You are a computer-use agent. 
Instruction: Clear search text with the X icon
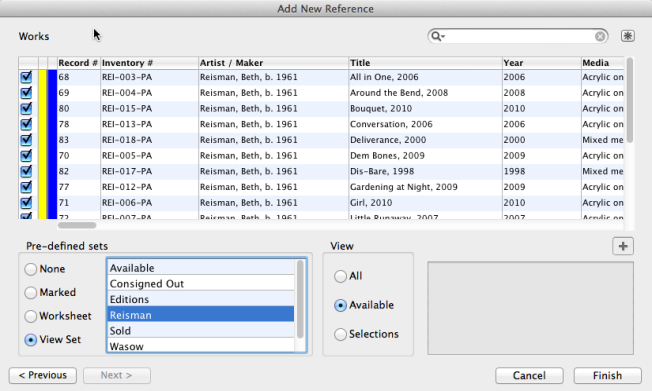point(600,37)
